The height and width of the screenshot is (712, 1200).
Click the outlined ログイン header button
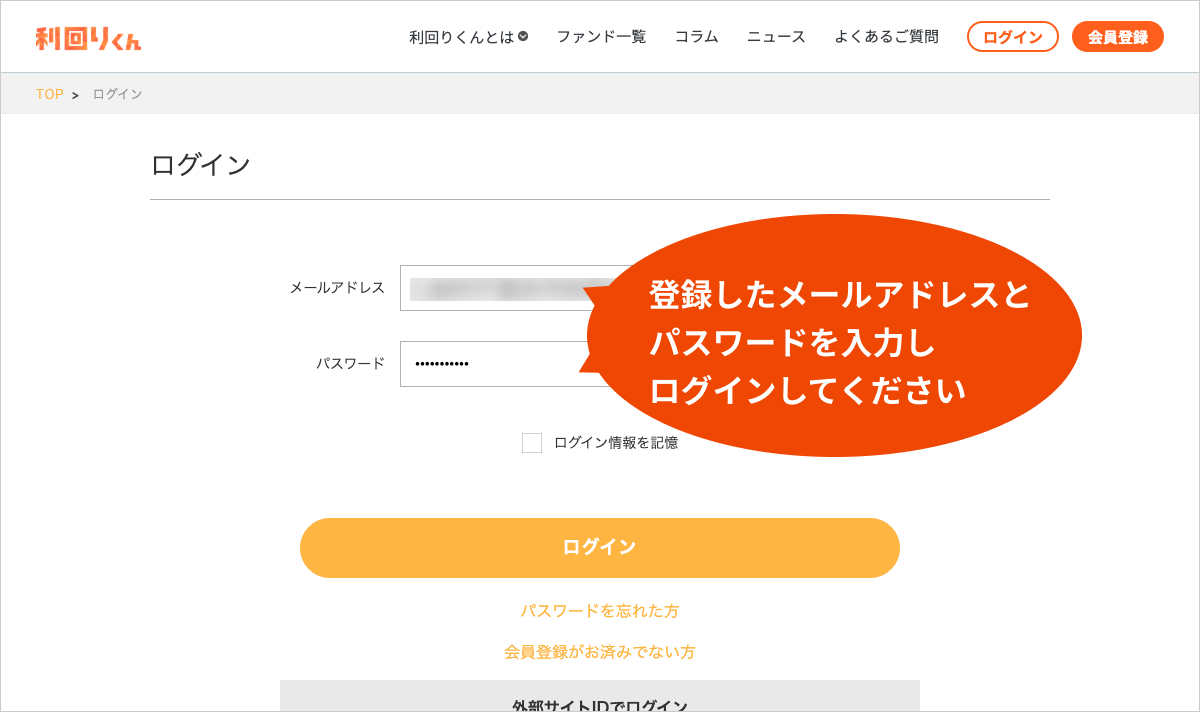coord(1012,37)
